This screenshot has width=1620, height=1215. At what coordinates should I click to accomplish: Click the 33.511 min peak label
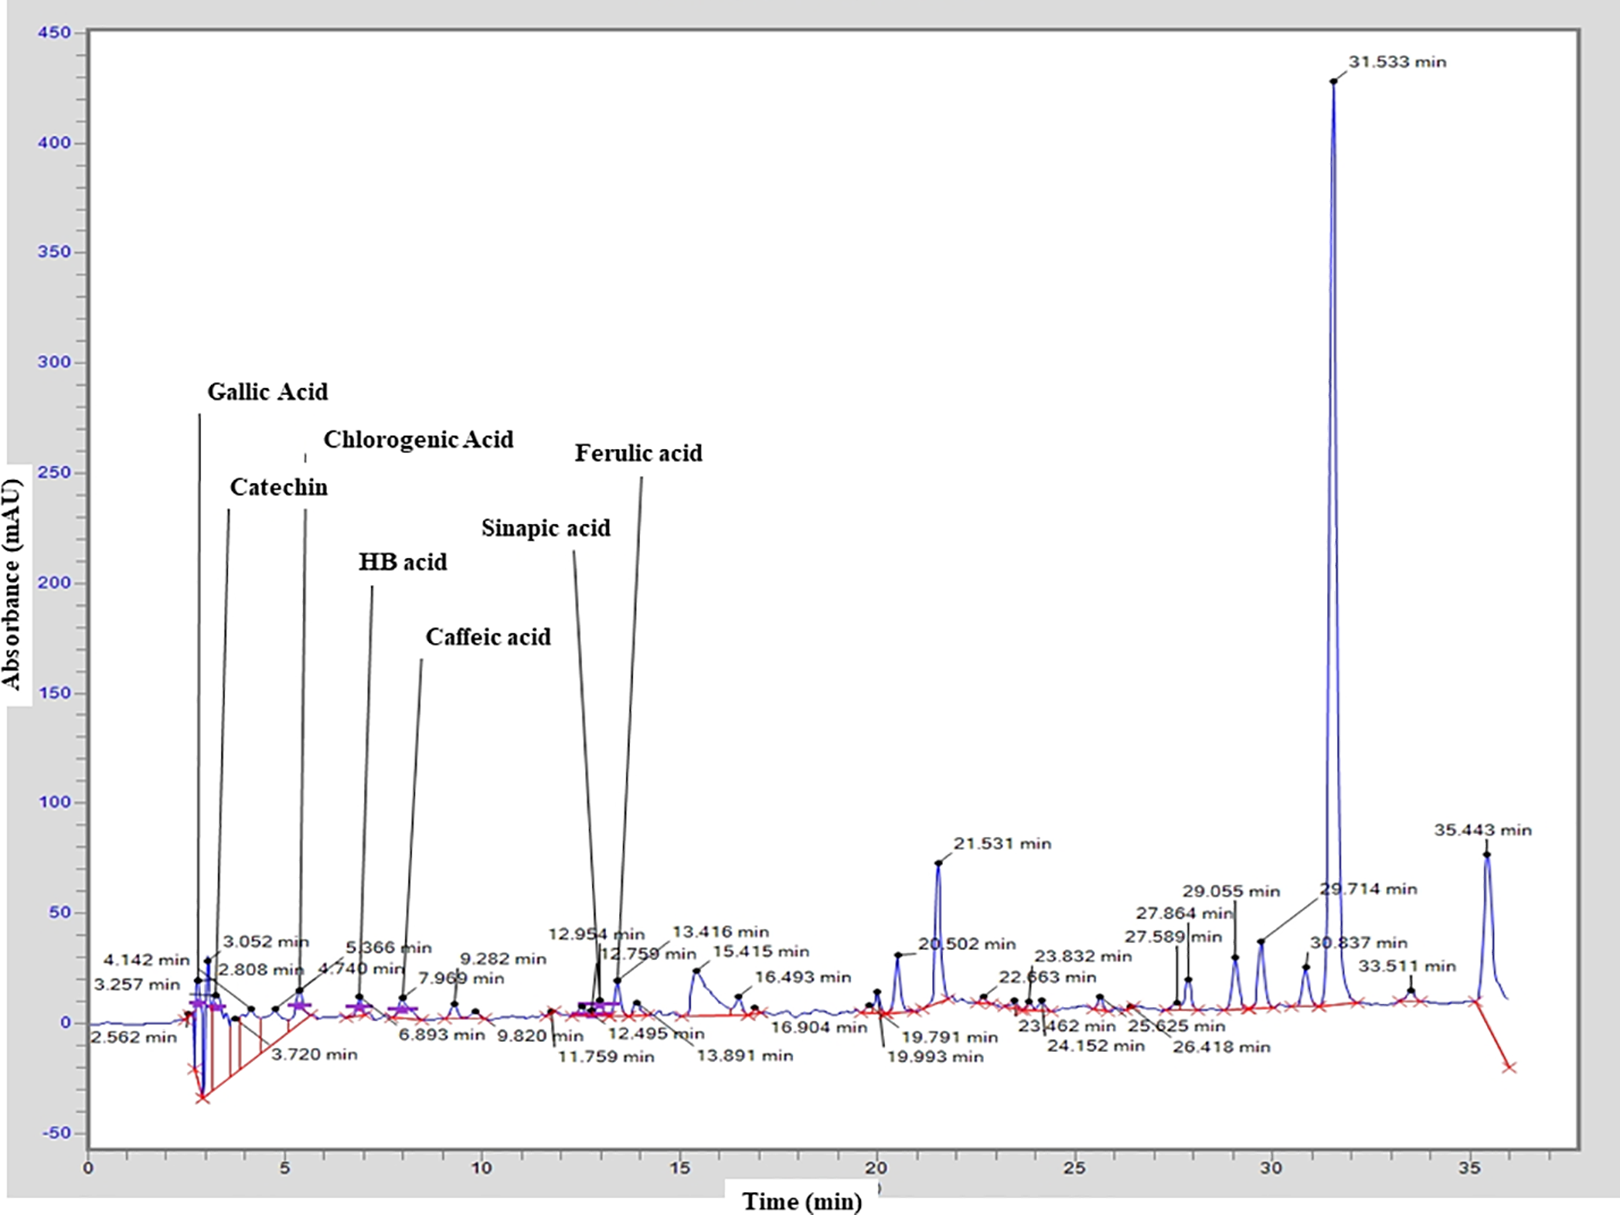1407,966
